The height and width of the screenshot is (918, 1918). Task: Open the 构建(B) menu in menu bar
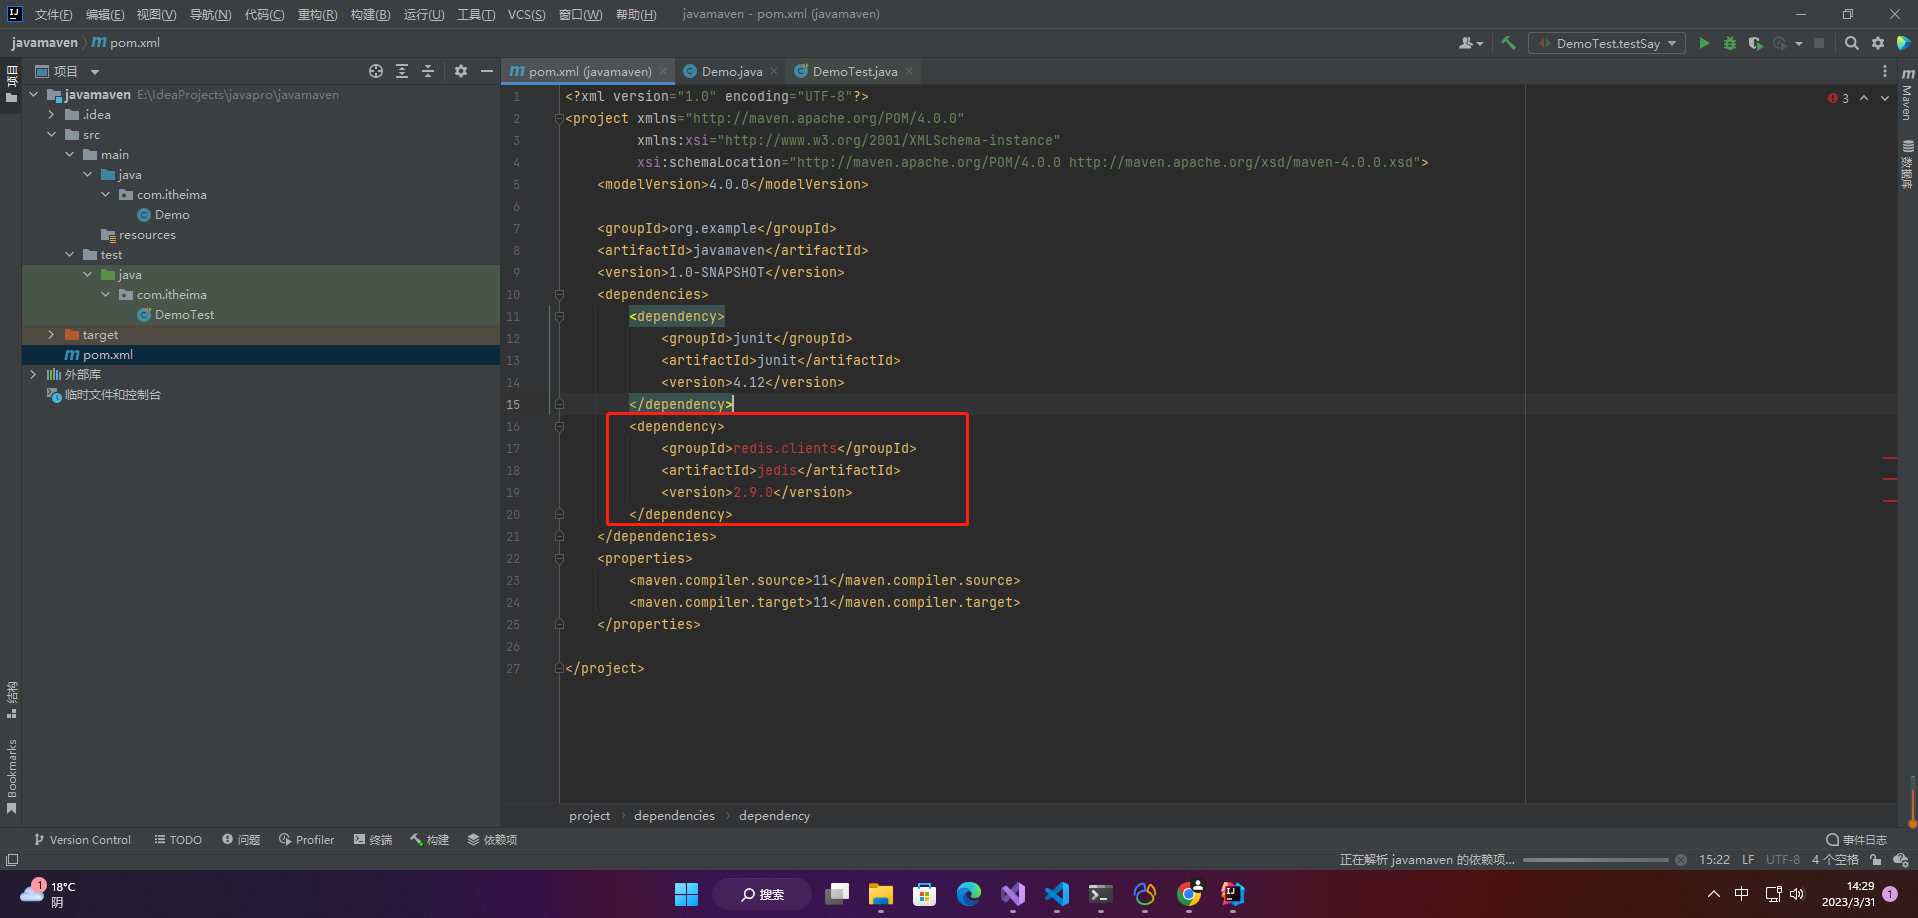pos(370,14)
